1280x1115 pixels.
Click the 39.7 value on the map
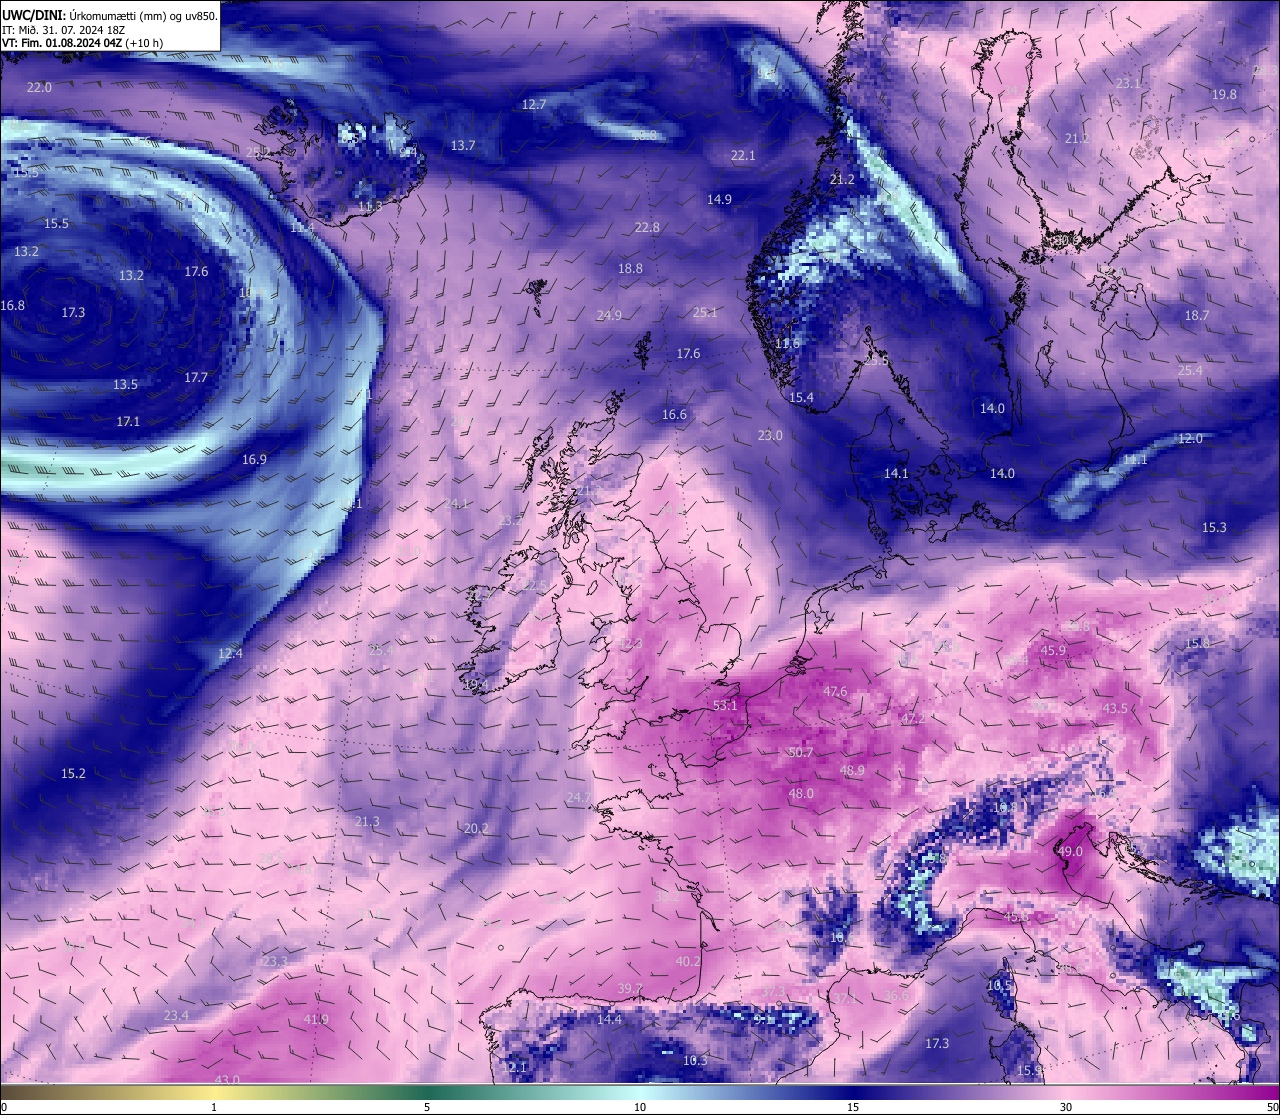pos(629,989)
